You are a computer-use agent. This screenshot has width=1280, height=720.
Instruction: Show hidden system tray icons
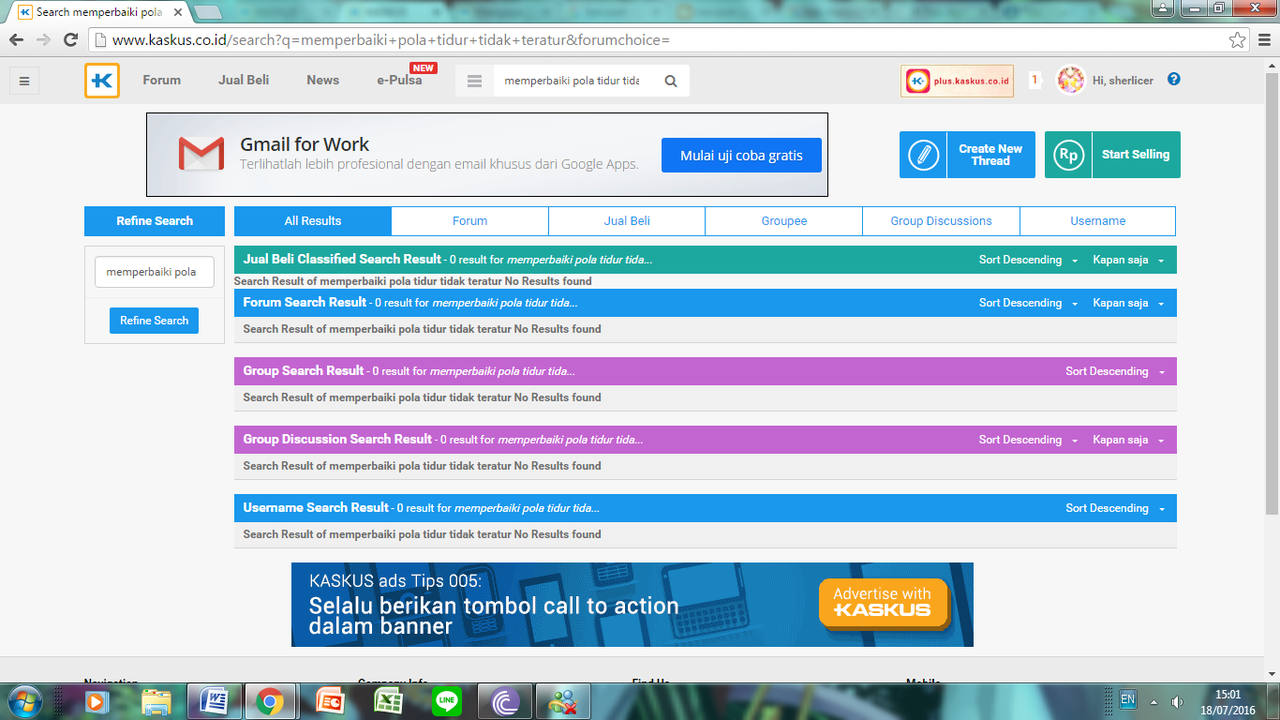(x=1153, y=701)
